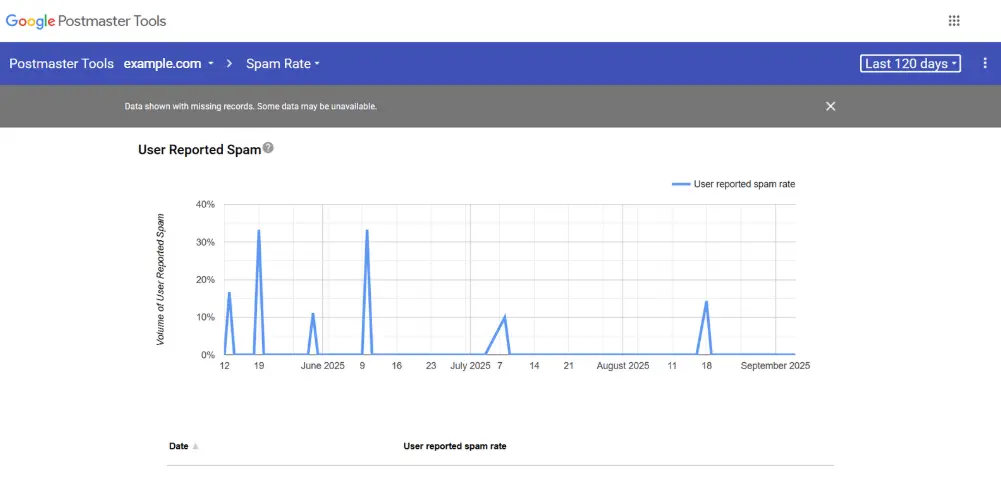Image resolution: width=1001 pixels, height=480 pixels.
Task: Click the blue legend line swatch
Action: coord(680,184)
